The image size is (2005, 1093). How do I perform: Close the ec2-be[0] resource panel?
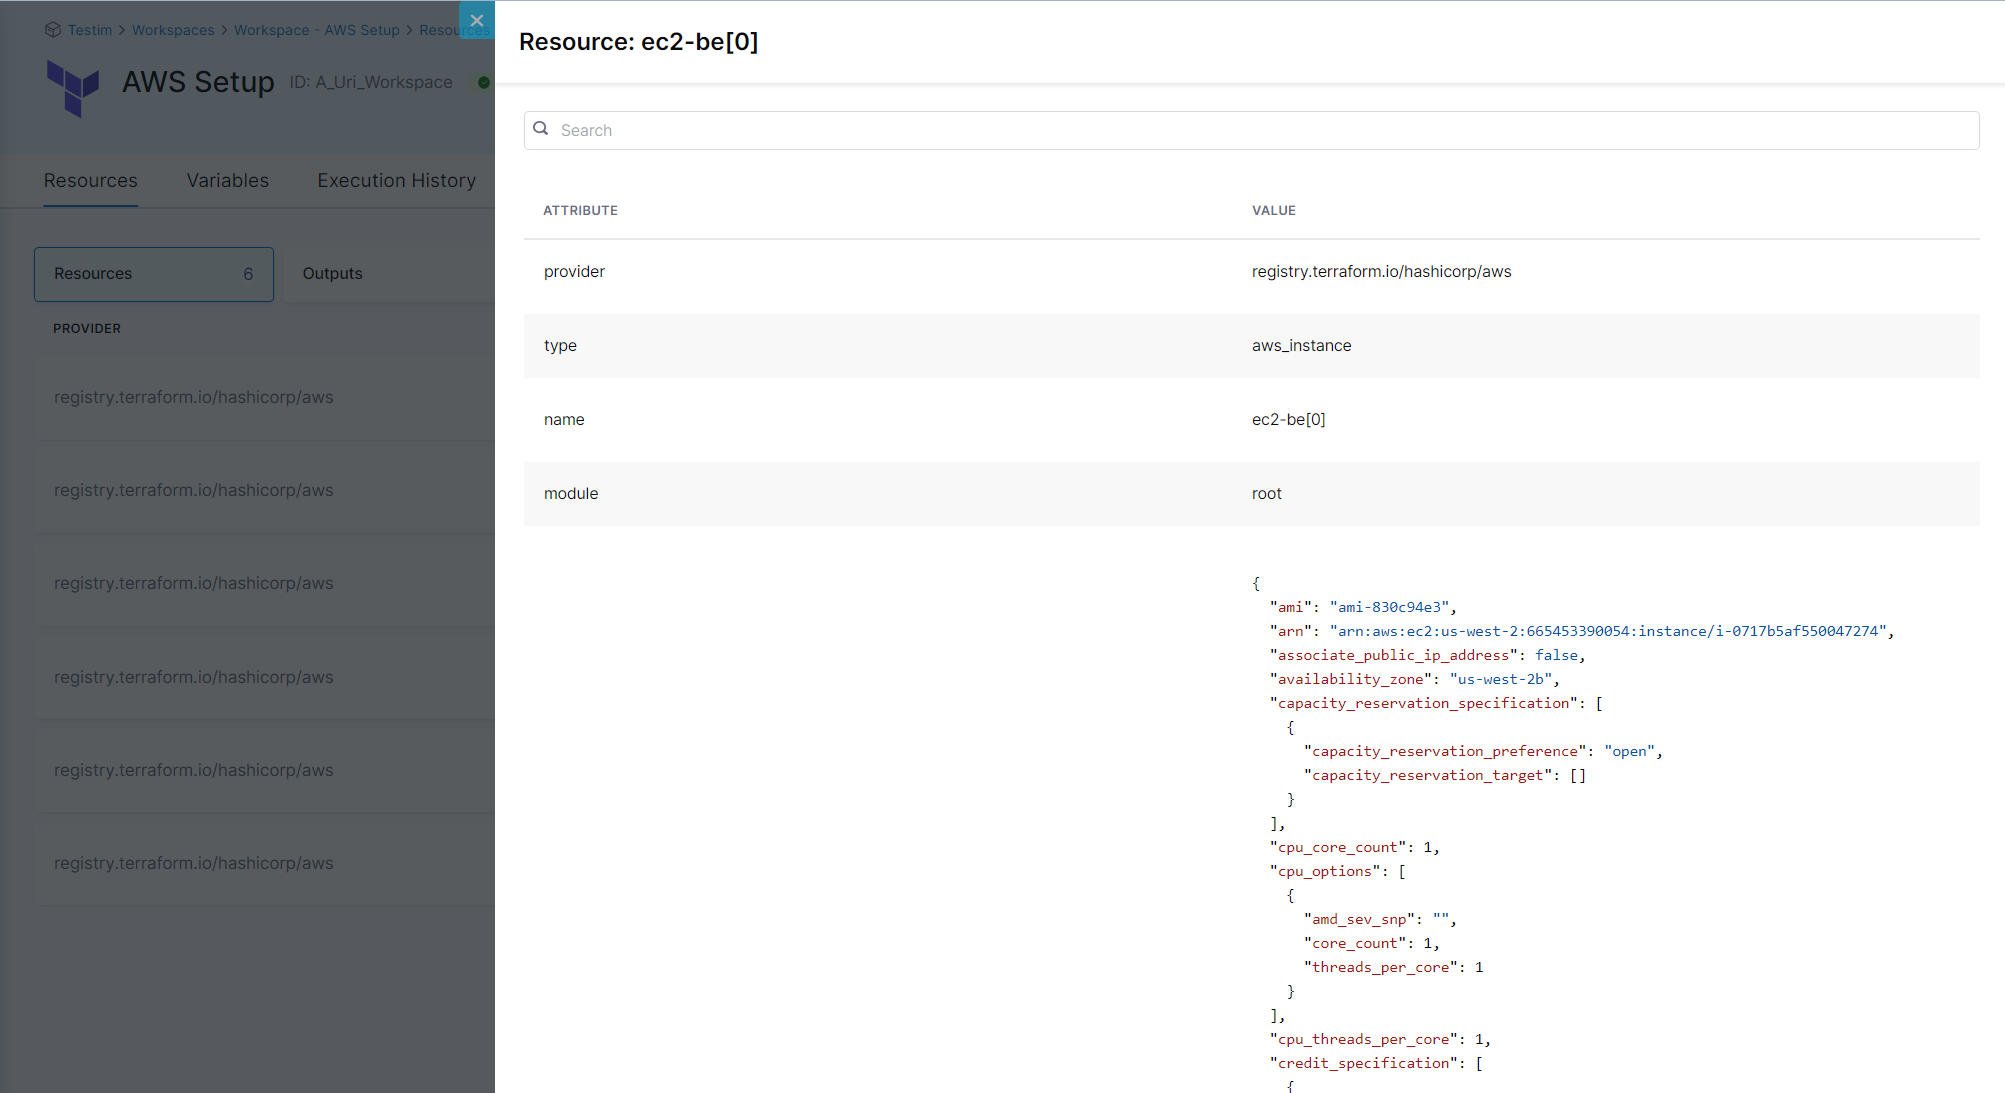[x=477, y=20]
